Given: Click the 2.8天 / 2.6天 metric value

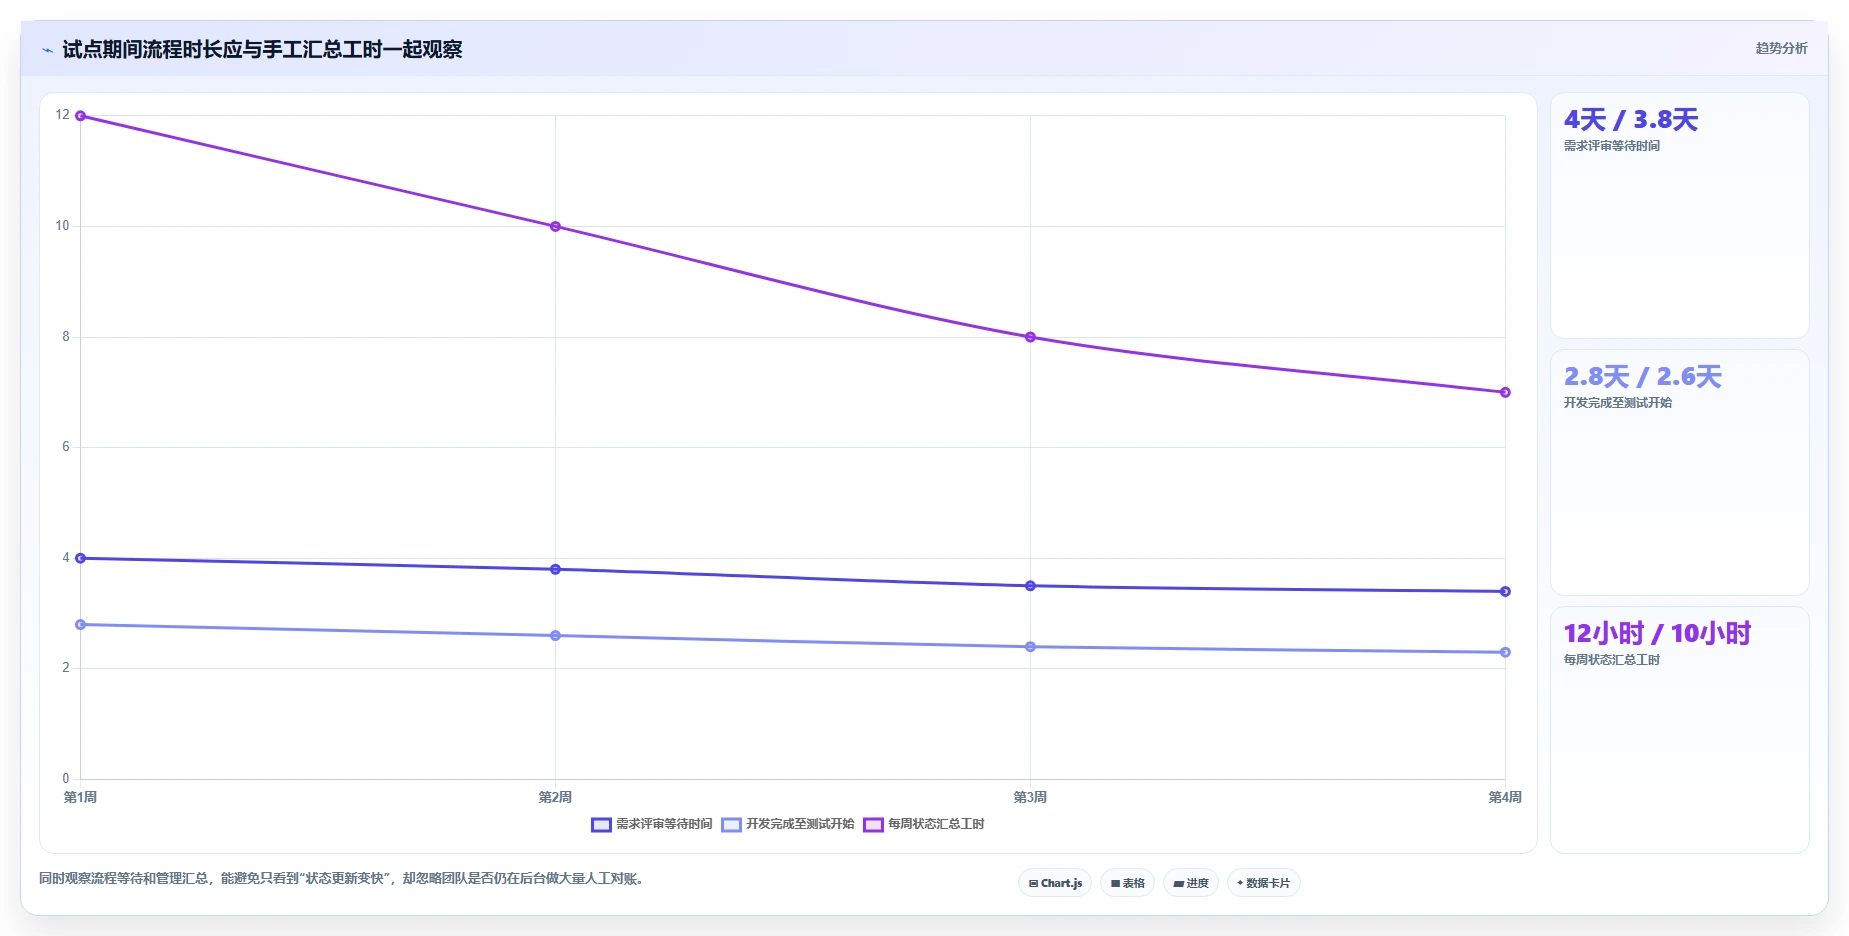Looking at the screenshot, I should [x=1643, y=377].
